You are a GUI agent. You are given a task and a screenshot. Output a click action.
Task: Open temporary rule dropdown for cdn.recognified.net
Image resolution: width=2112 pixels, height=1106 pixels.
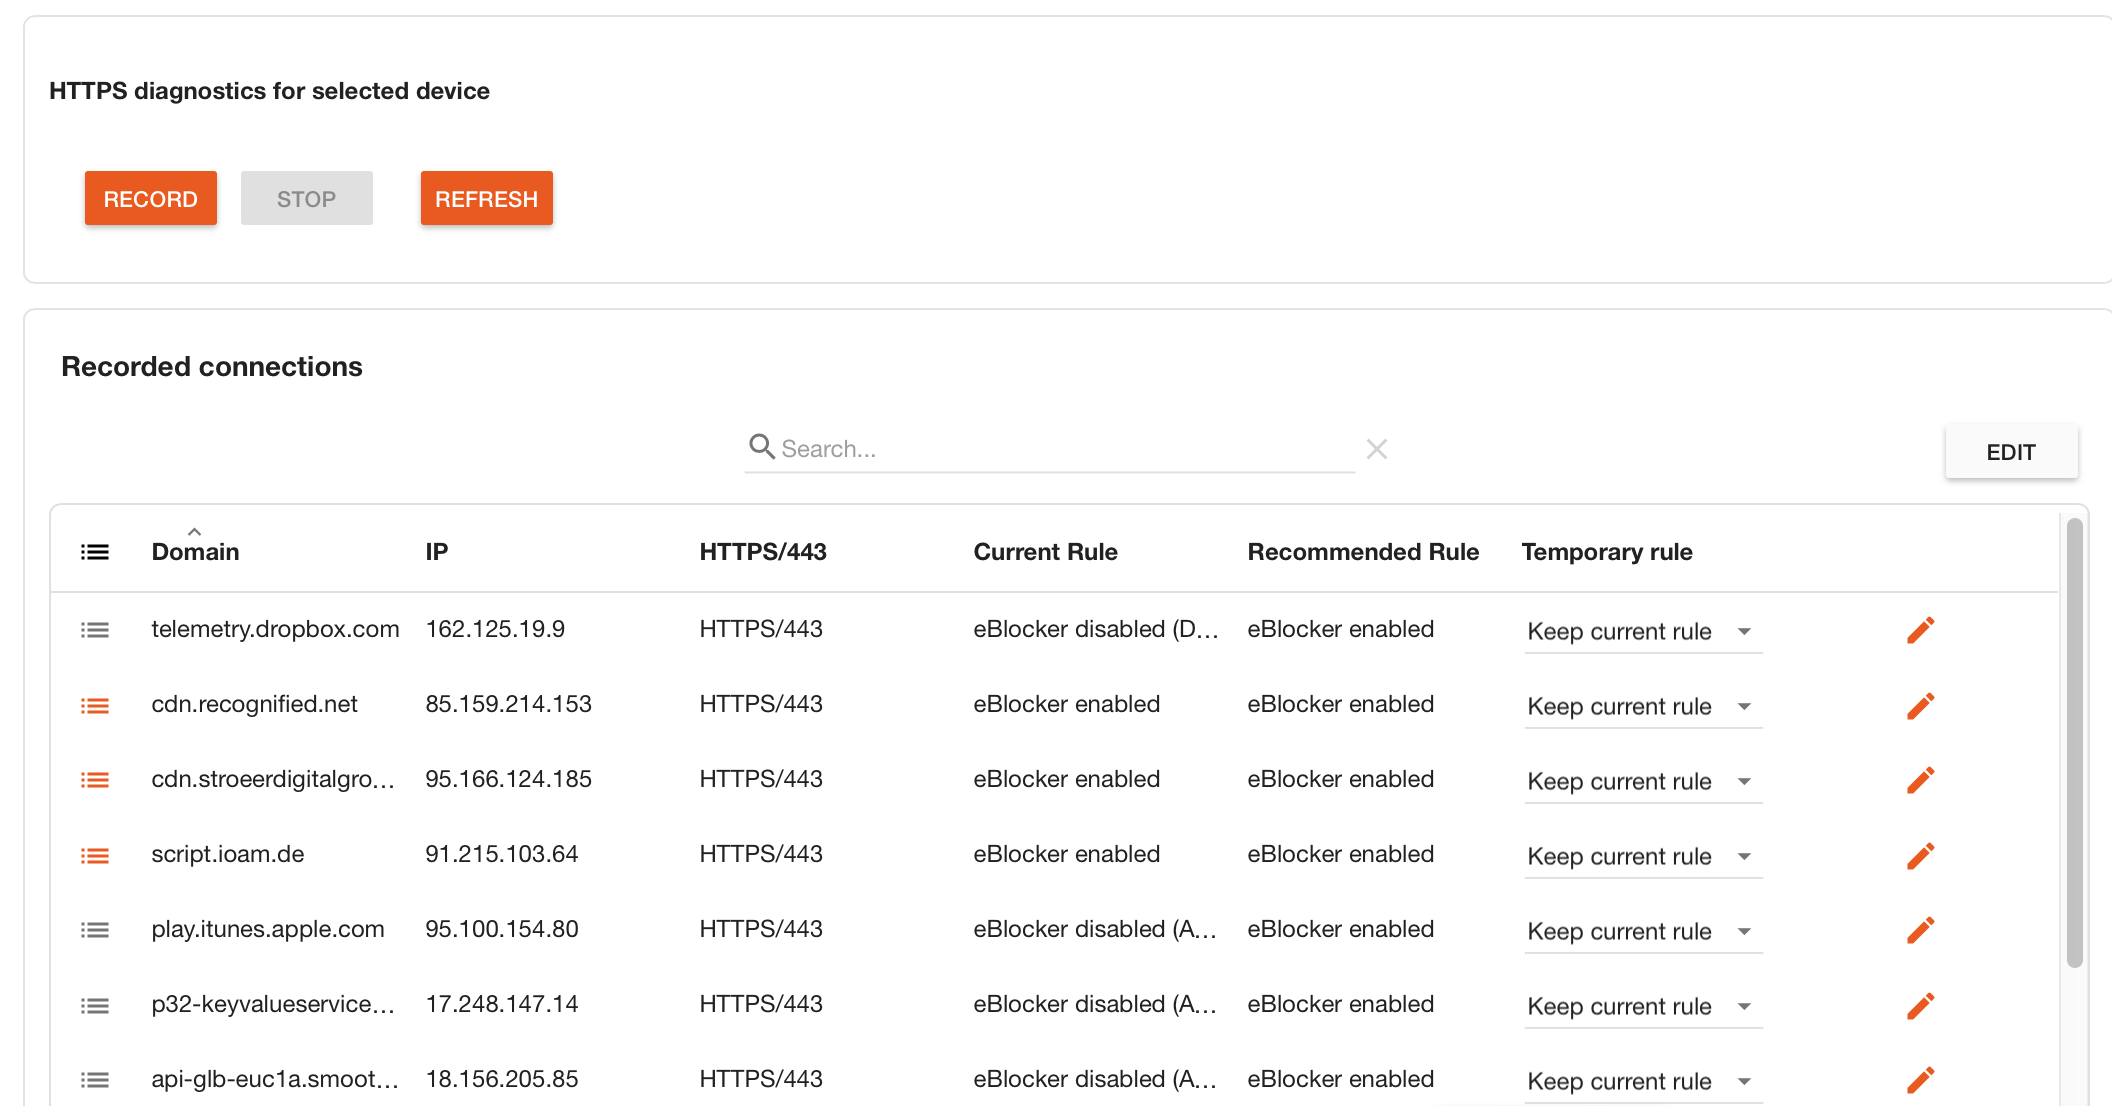1643,707
